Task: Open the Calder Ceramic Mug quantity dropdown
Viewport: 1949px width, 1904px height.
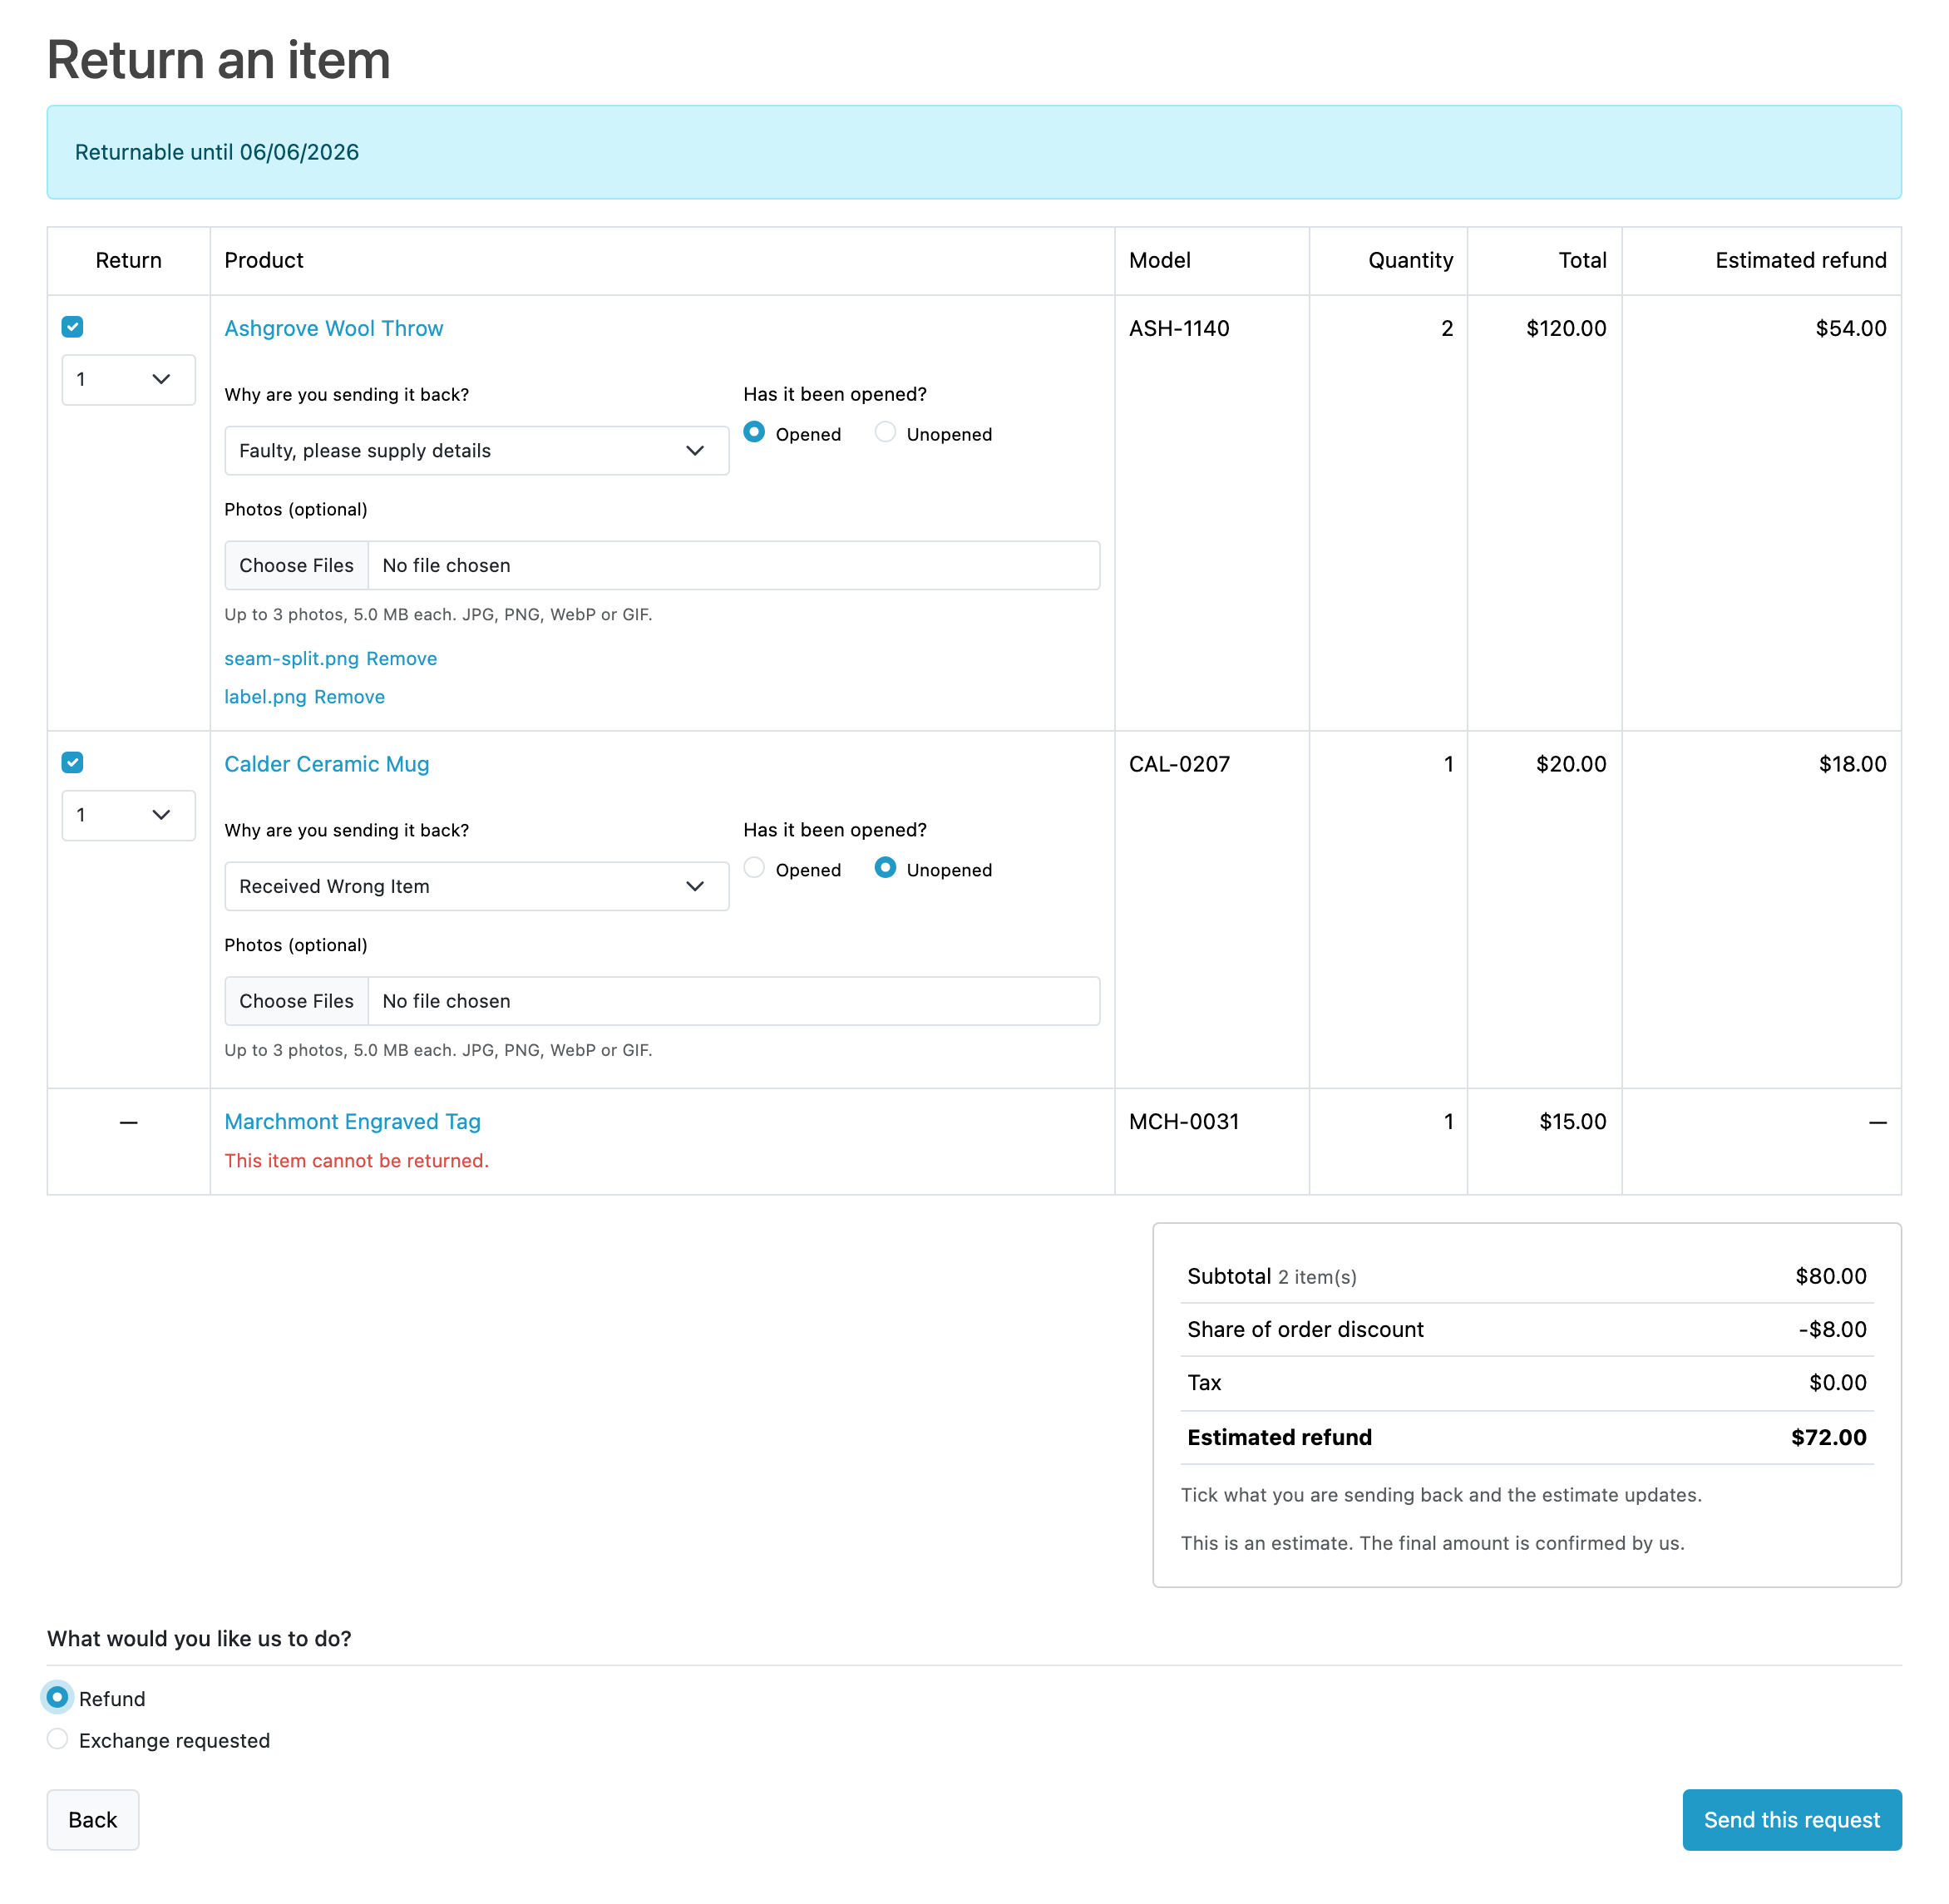Action: (x=128, y=815)
